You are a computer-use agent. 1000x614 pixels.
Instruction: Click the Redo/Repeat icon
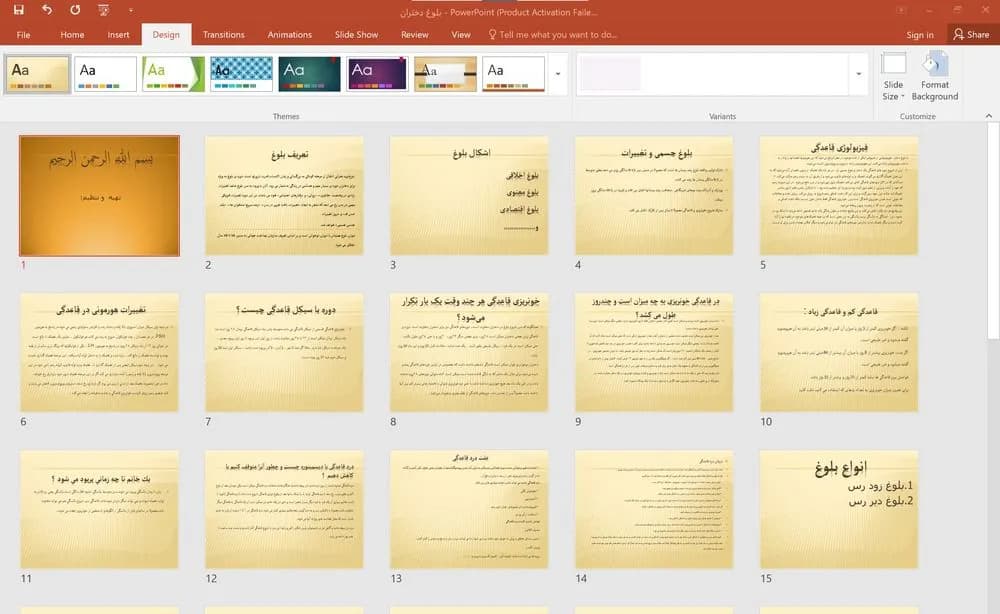pyautogui.click(x=75, y=10)
